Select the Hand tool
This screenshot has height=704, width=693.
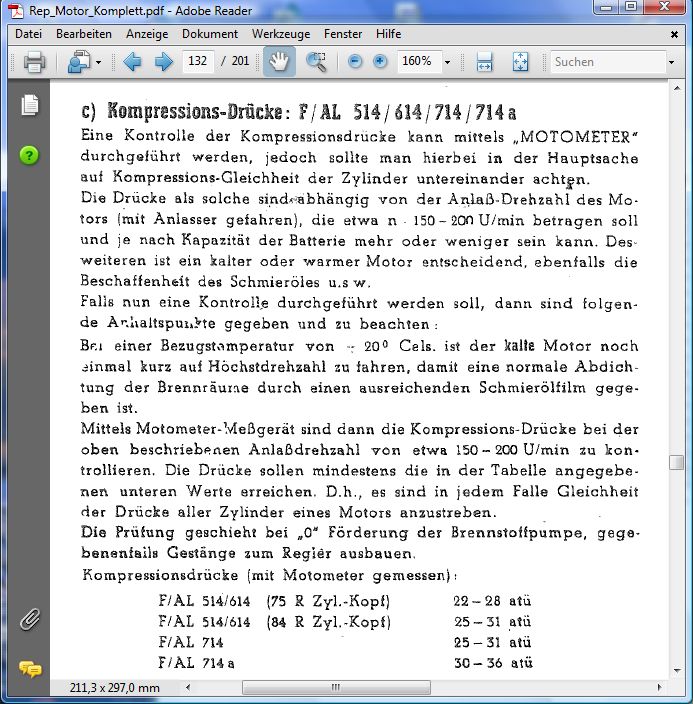tap(279, 61)
